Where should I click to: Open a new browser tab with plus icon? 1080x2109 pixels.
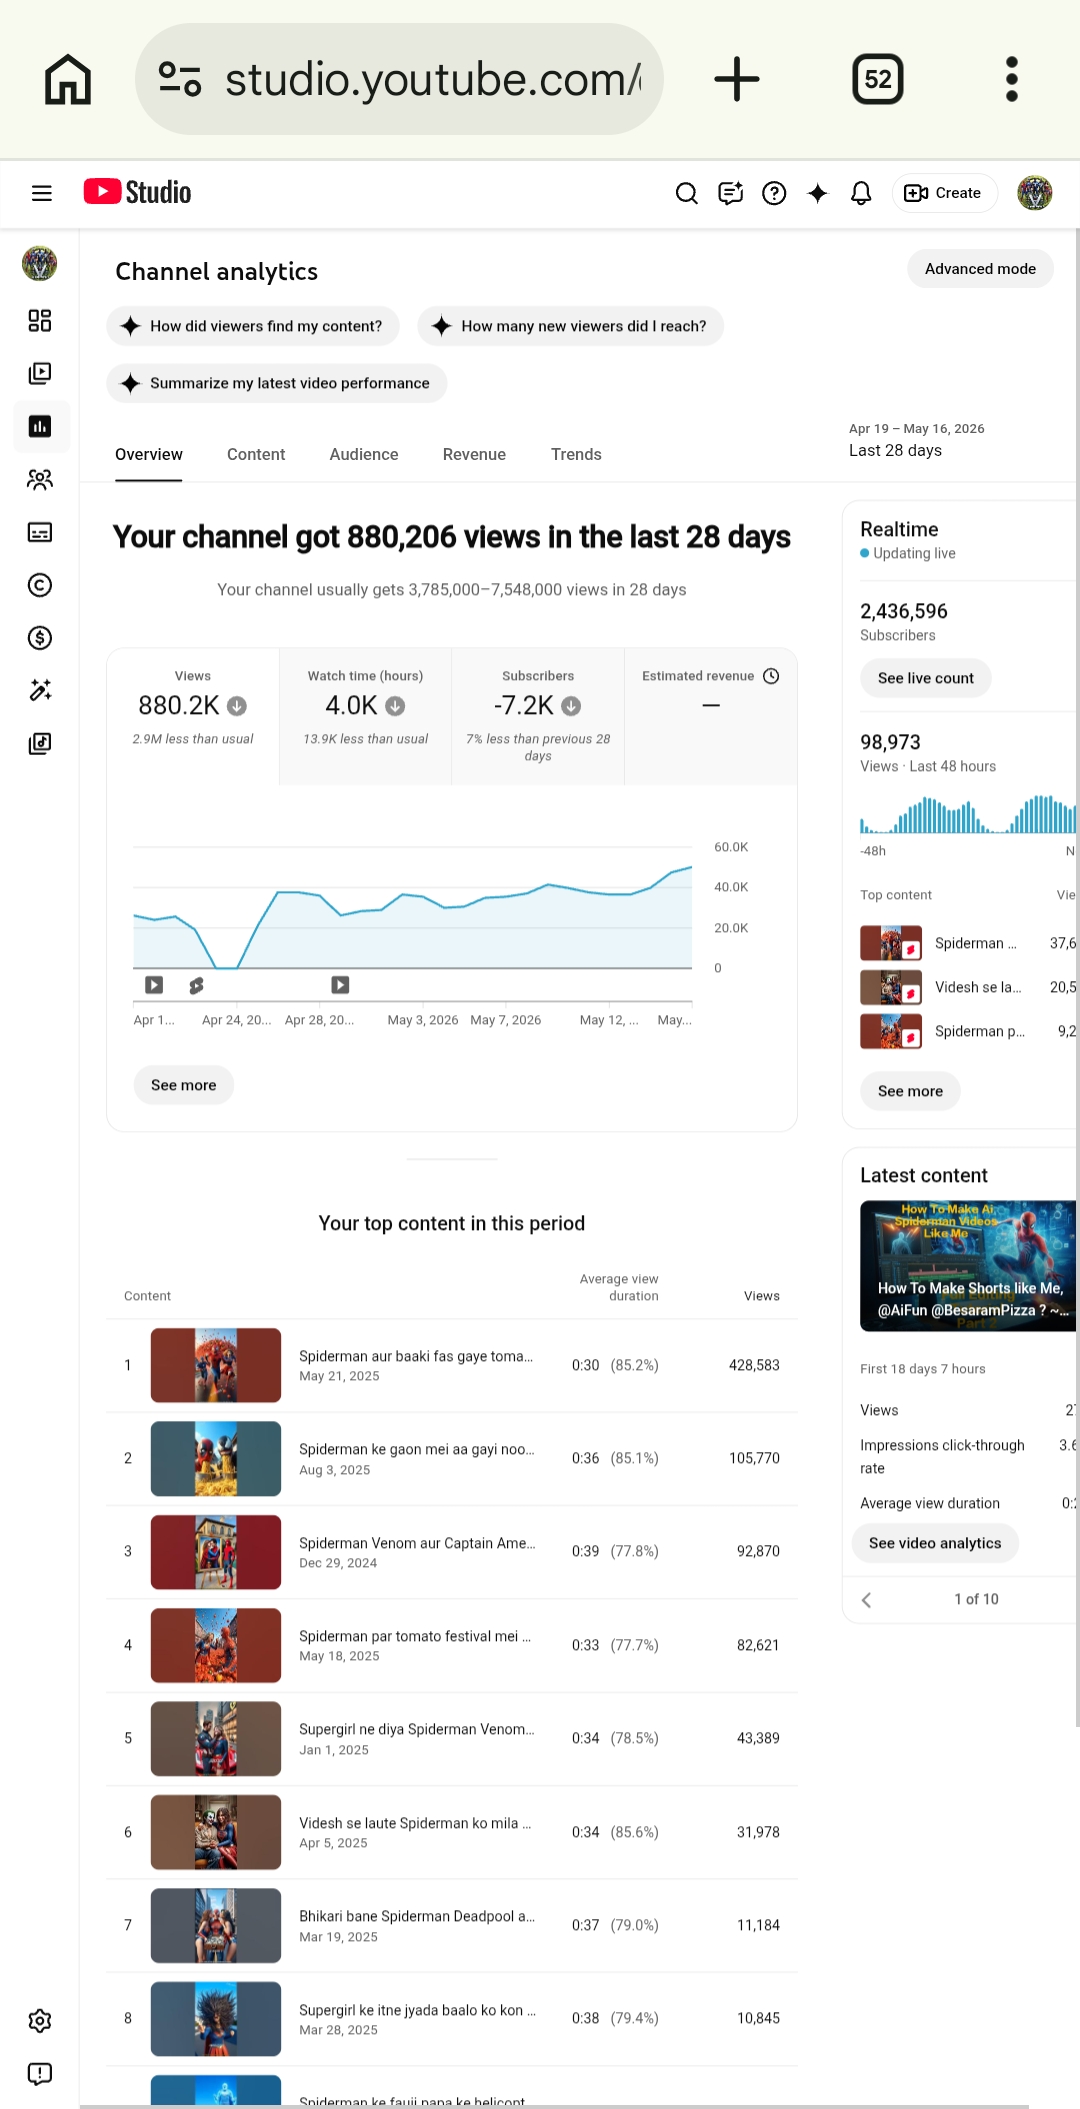point(737,79)
